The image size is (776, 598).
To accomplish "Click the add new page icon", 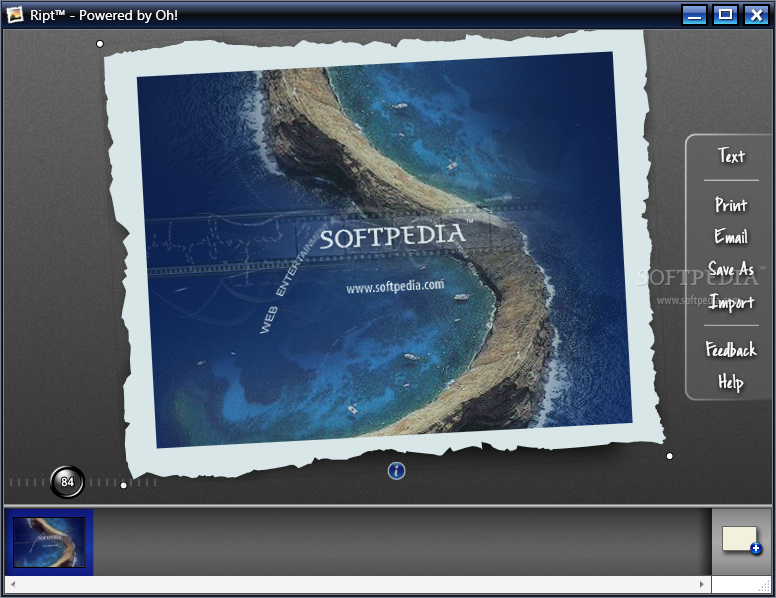I will pyautogui.click(x=741, y=540).
